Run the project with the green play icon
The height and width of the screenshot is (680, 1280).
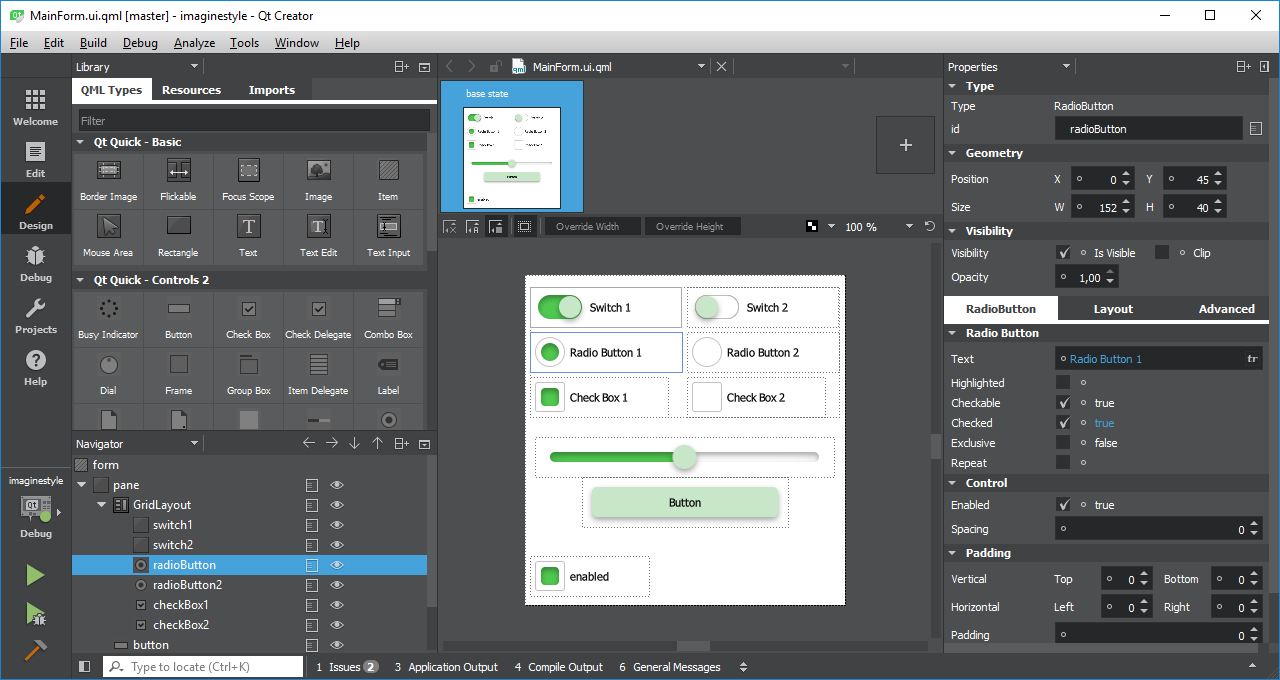click(x=35, y=574)
